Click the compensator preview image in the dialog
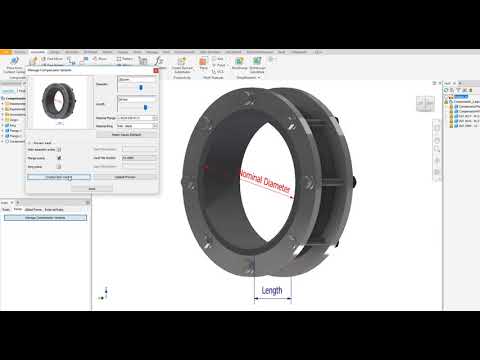This screenshot has height=360, width=480. (x=59, y=101)
